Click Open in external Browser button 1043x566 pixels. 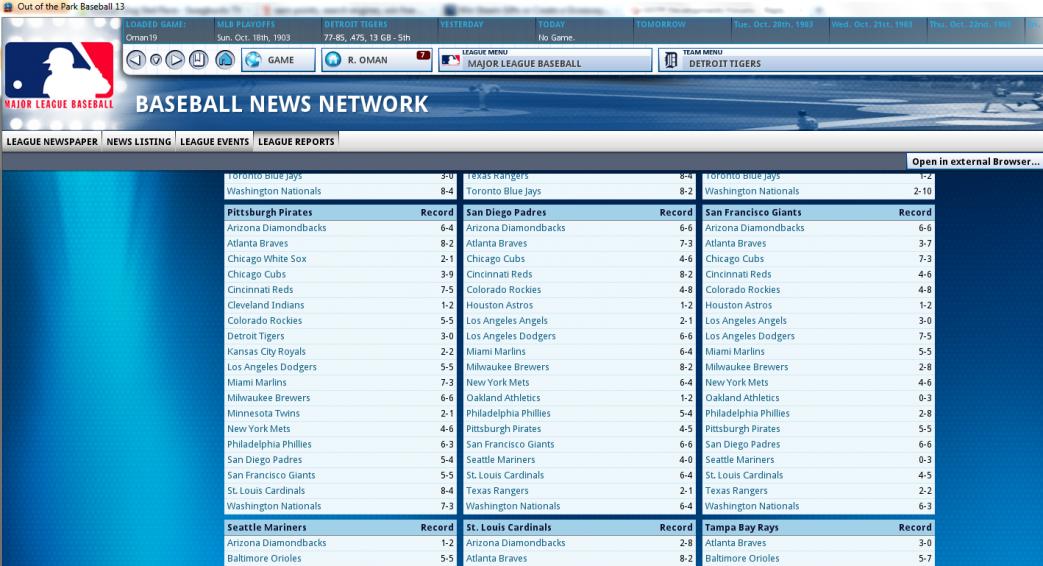[974, 162]
